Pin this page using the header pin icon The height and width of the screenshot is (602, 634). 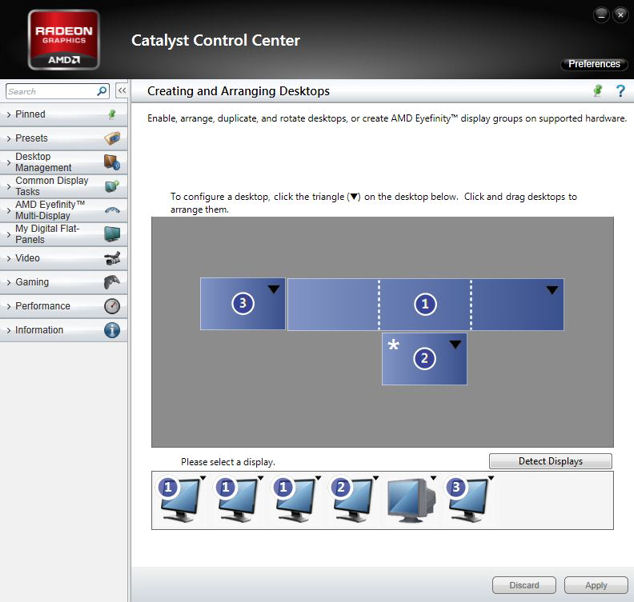click(x=598, y=91)
